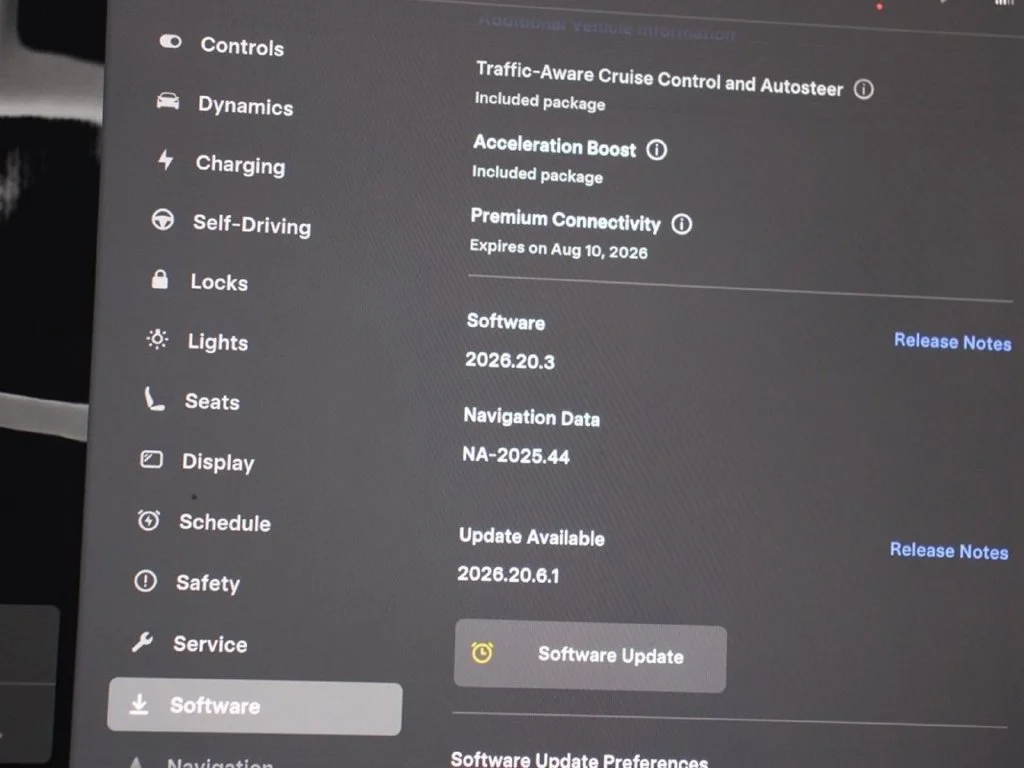Click the Traffic-Aware Cruise Control and Autosteer heading
The height and width of the screenshot is (768, 1024).
click(660, 79)
